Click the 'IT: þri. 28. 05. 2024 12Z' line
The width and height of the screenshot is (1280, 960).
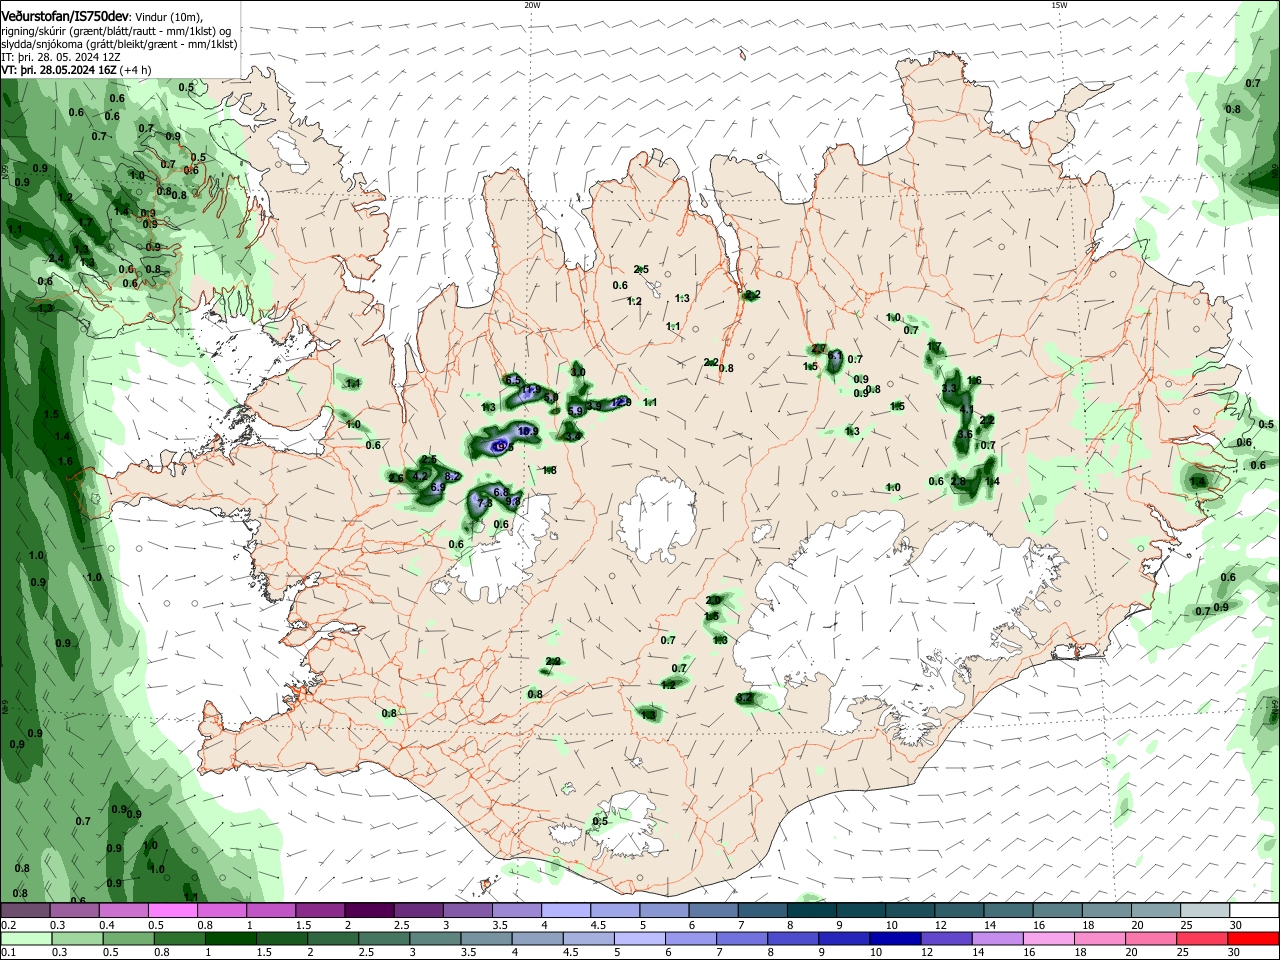[60, 57]
